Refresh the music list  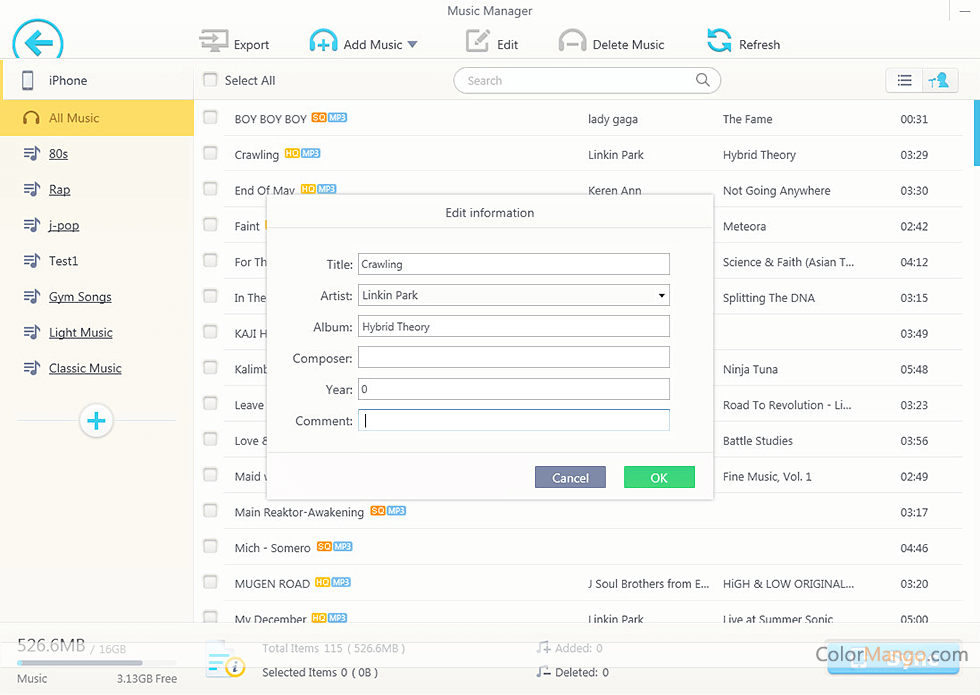pyautogui.click(x=719, y=41)
